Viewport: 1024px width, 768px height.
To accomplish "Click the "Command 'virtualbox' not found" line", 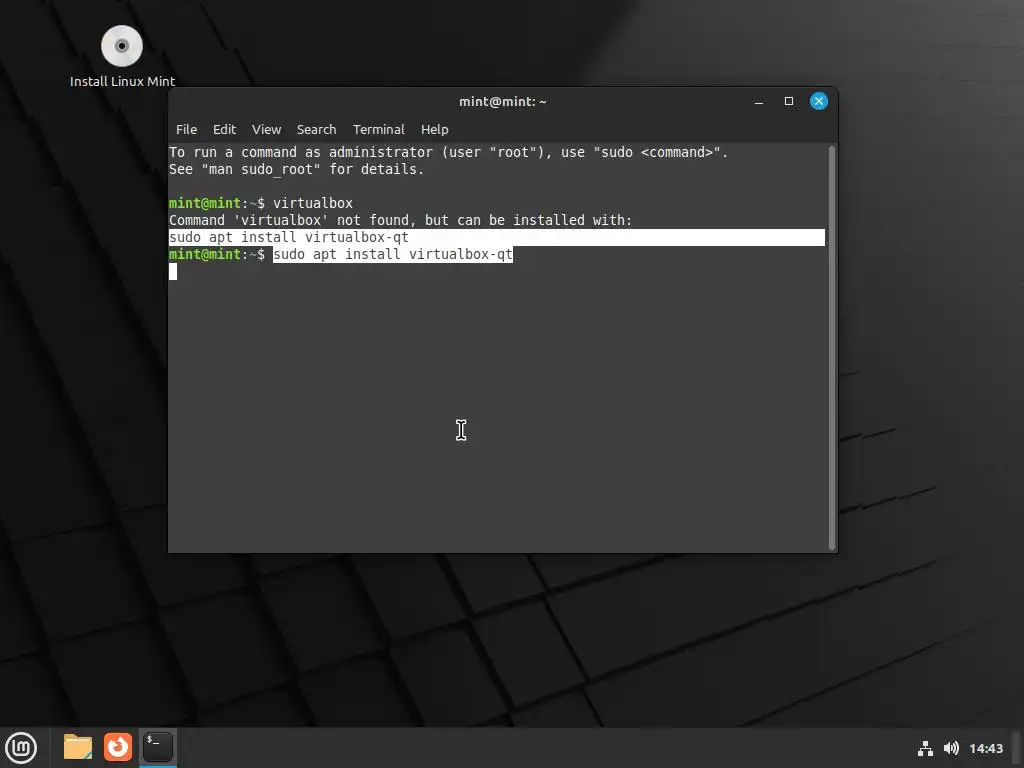I will [x=400, y=220].
